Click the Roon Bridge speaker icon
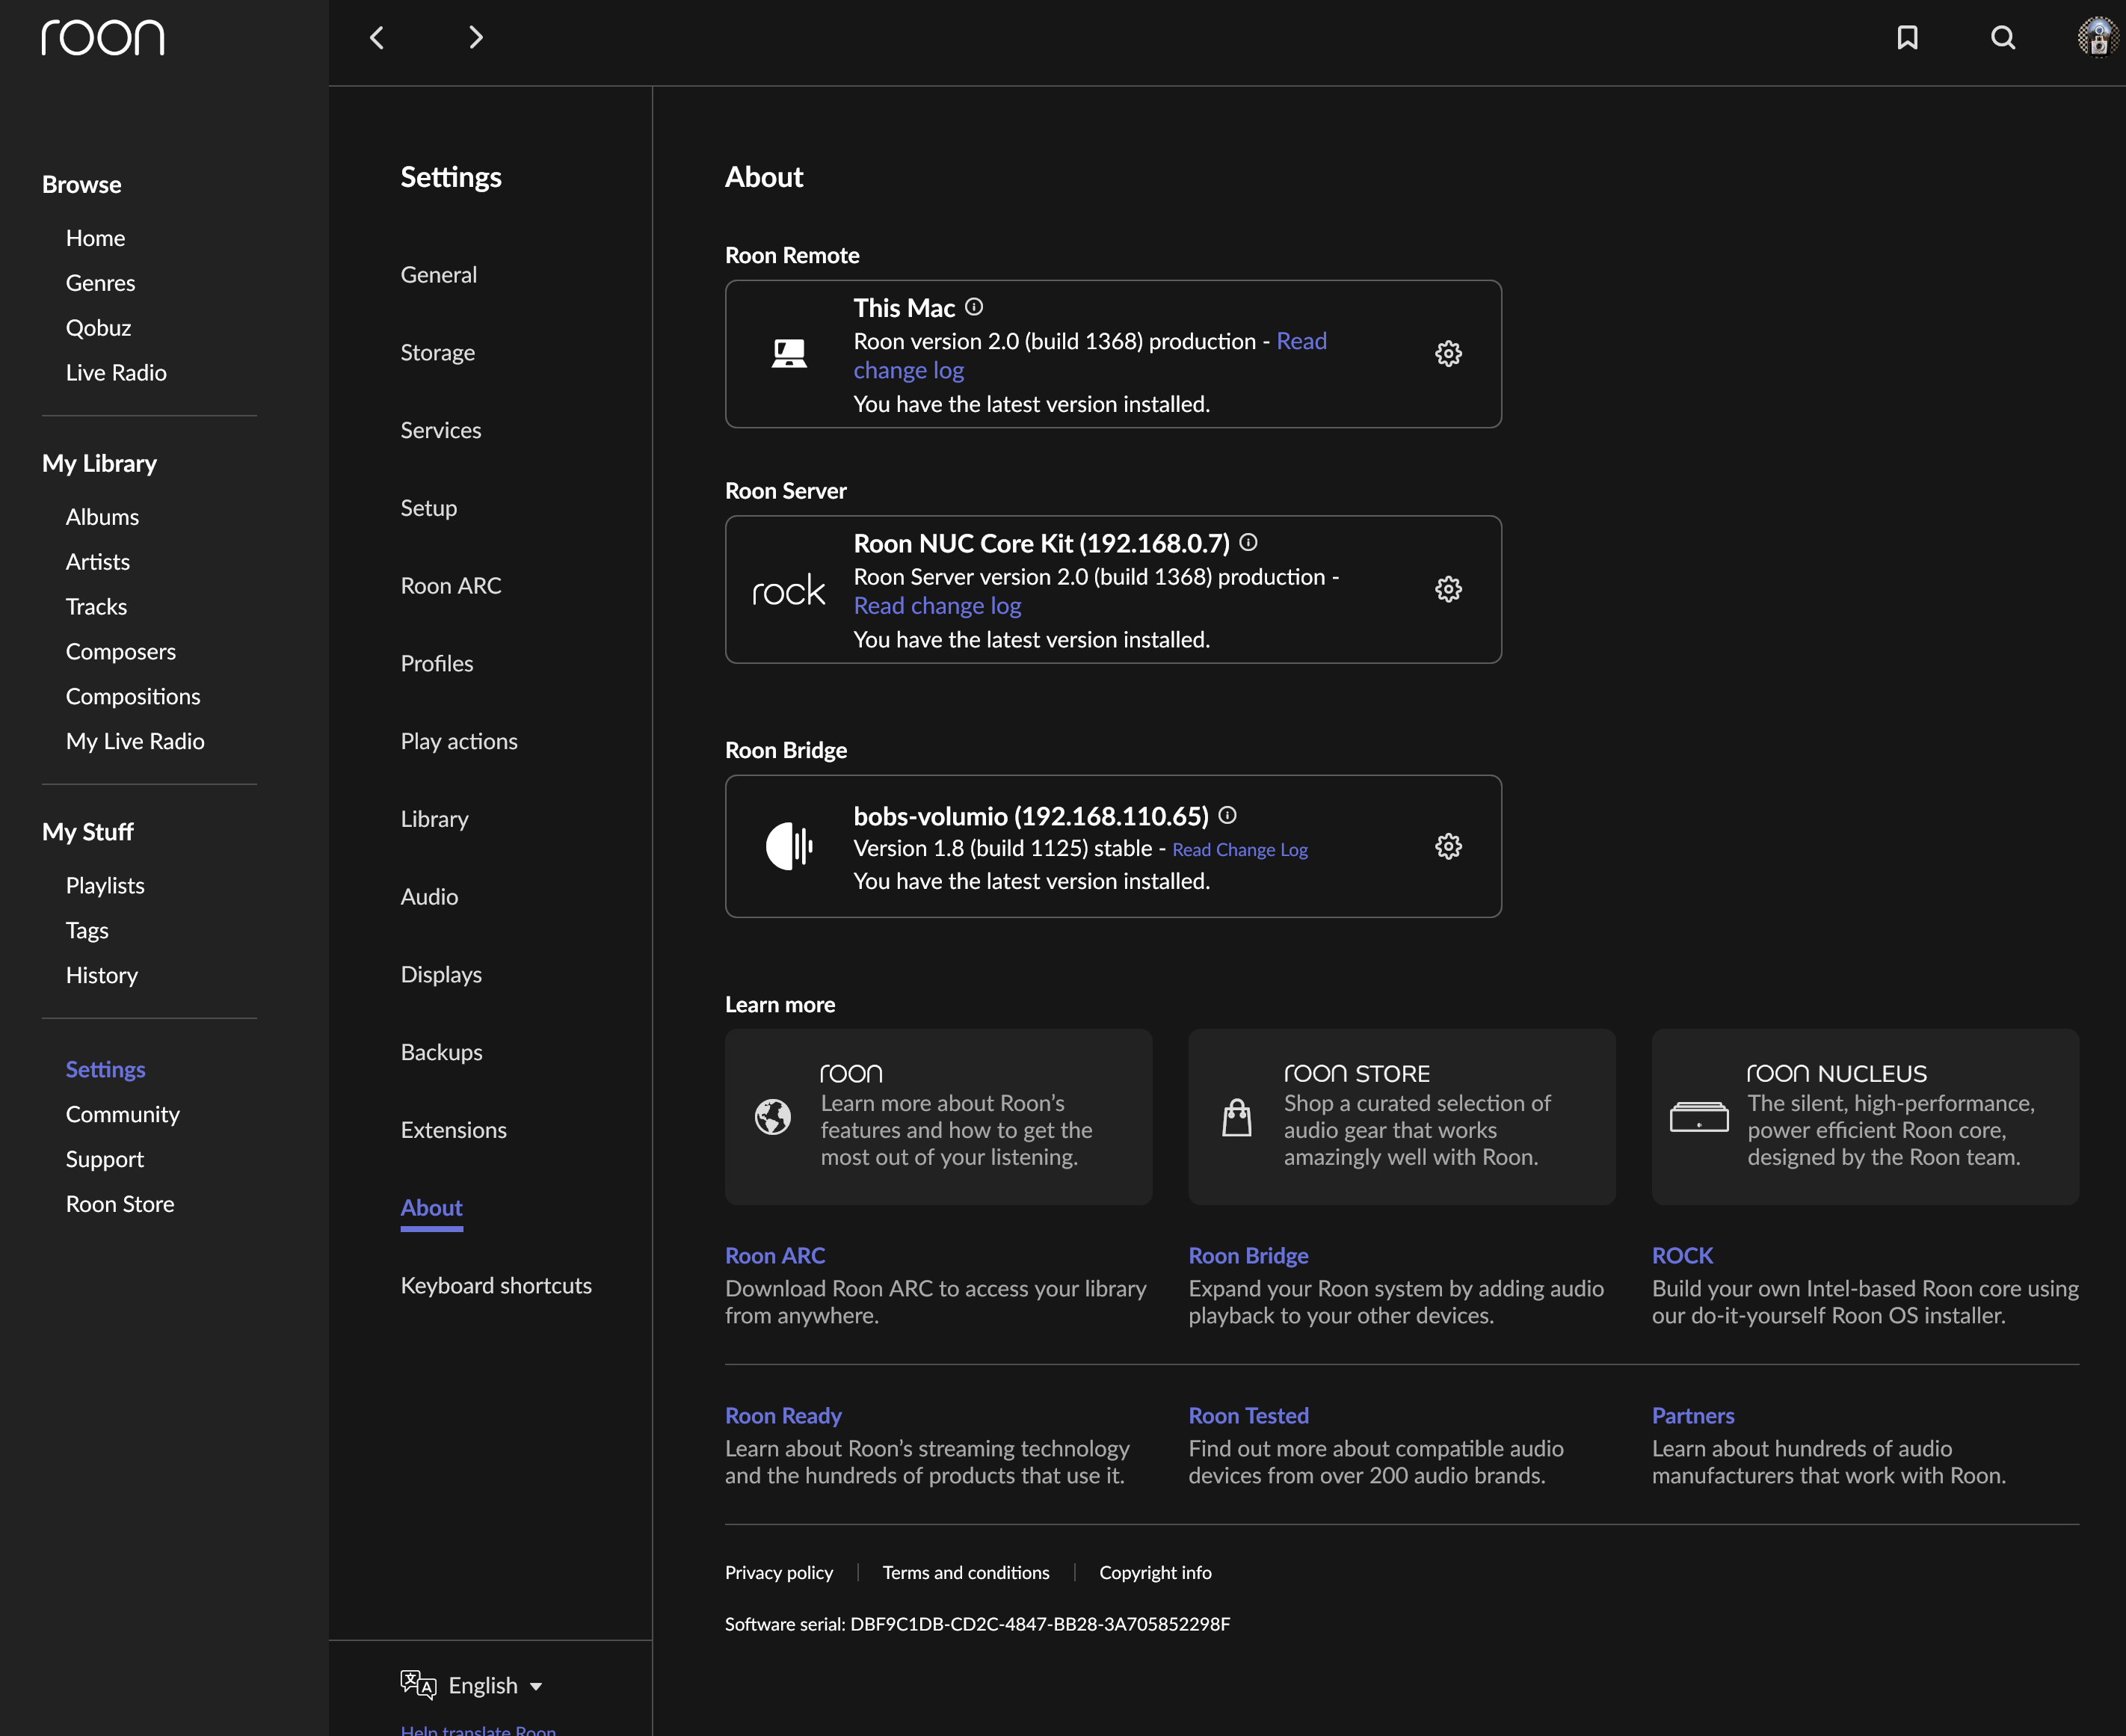This screenshot has height=1736, width=2126. (789, 847)
